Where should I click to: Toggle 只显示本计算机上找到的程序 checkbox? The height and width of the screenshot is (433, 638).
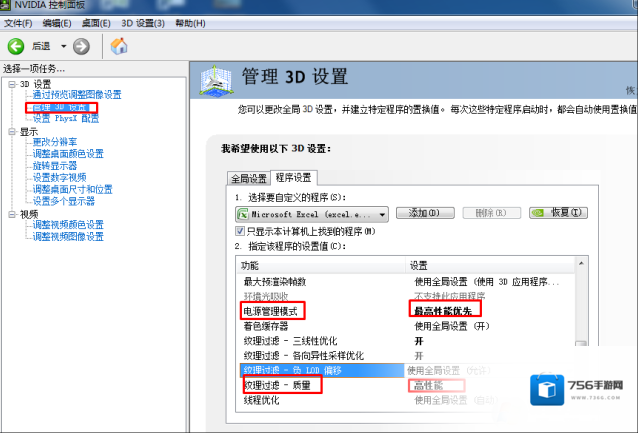240,231
